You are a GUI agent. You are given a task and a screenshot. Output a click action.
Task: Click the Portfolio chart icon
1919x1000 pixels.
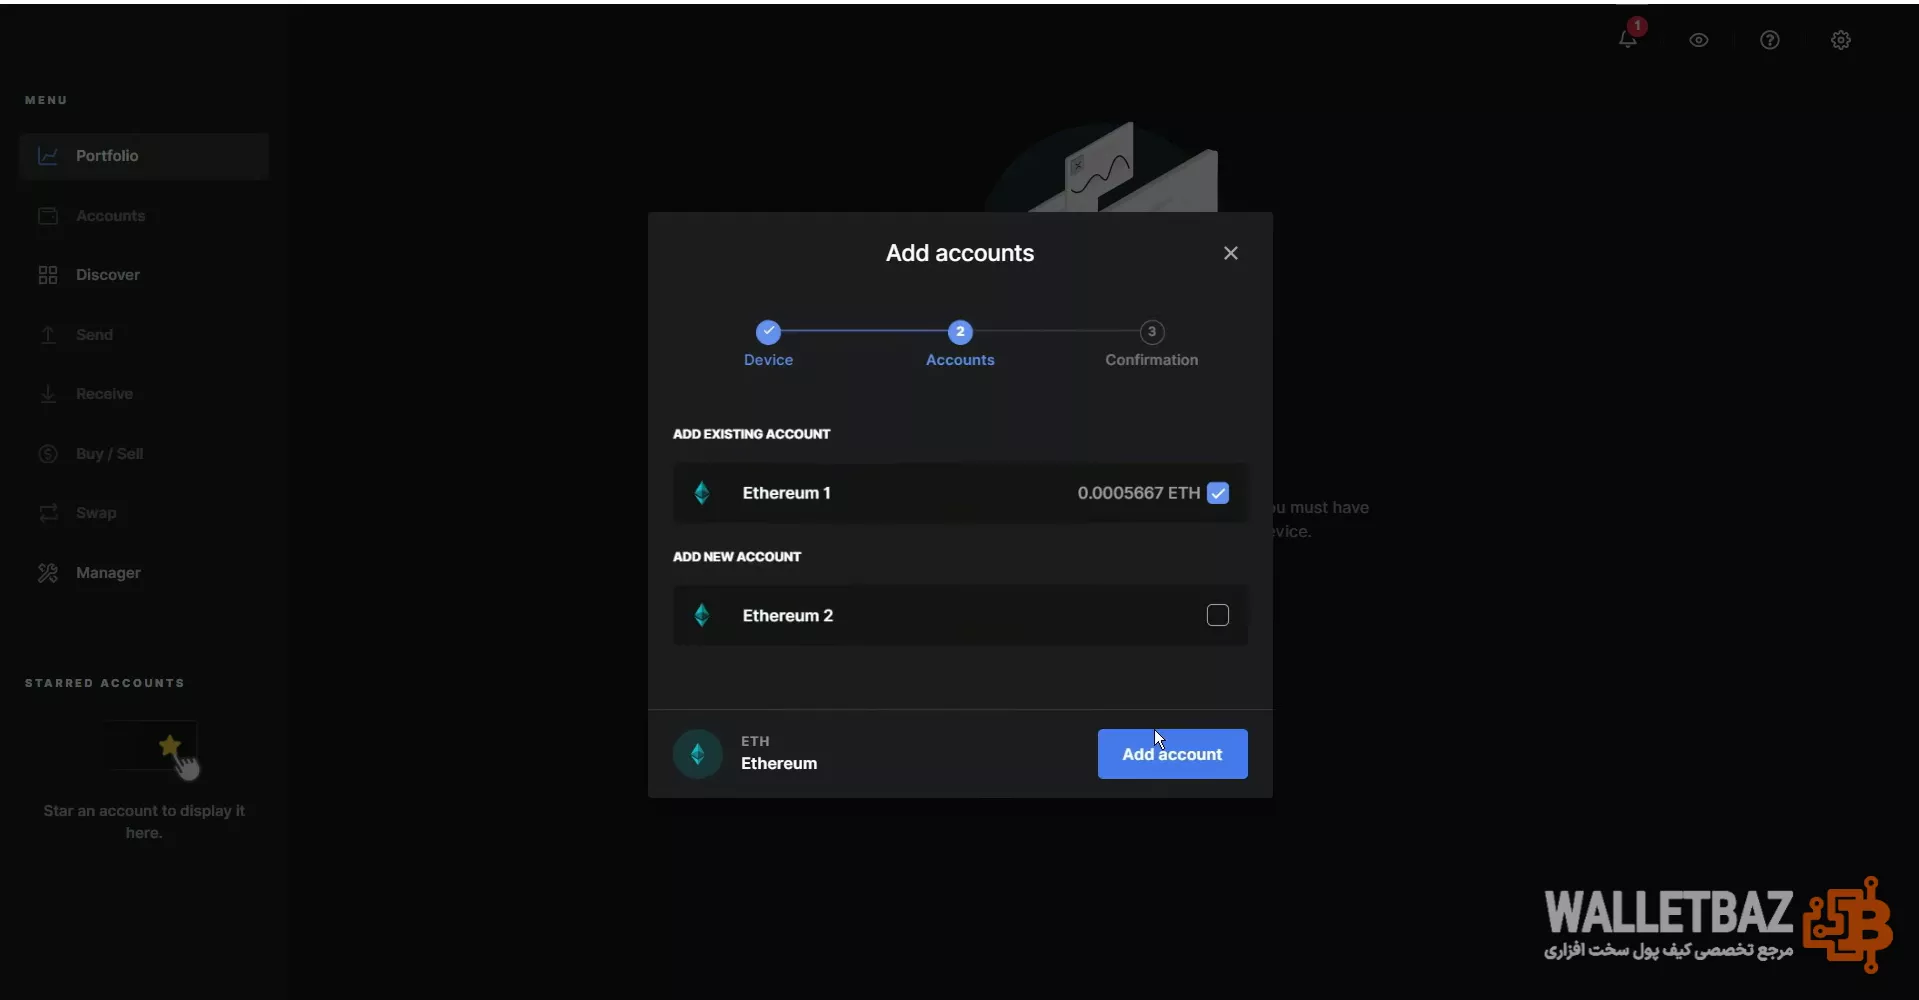tap(48, 156)
